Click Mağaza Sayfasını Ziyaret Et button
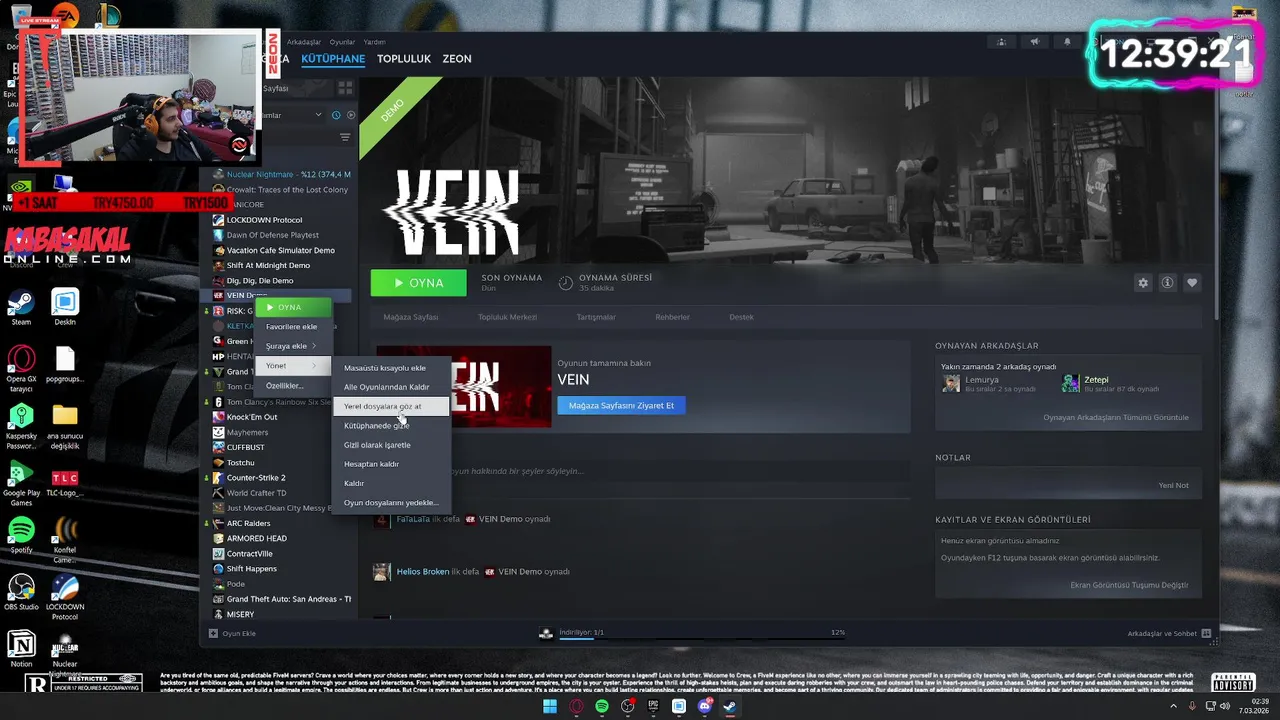Viewport: 1280px width, 720px height. coord(621,405)
